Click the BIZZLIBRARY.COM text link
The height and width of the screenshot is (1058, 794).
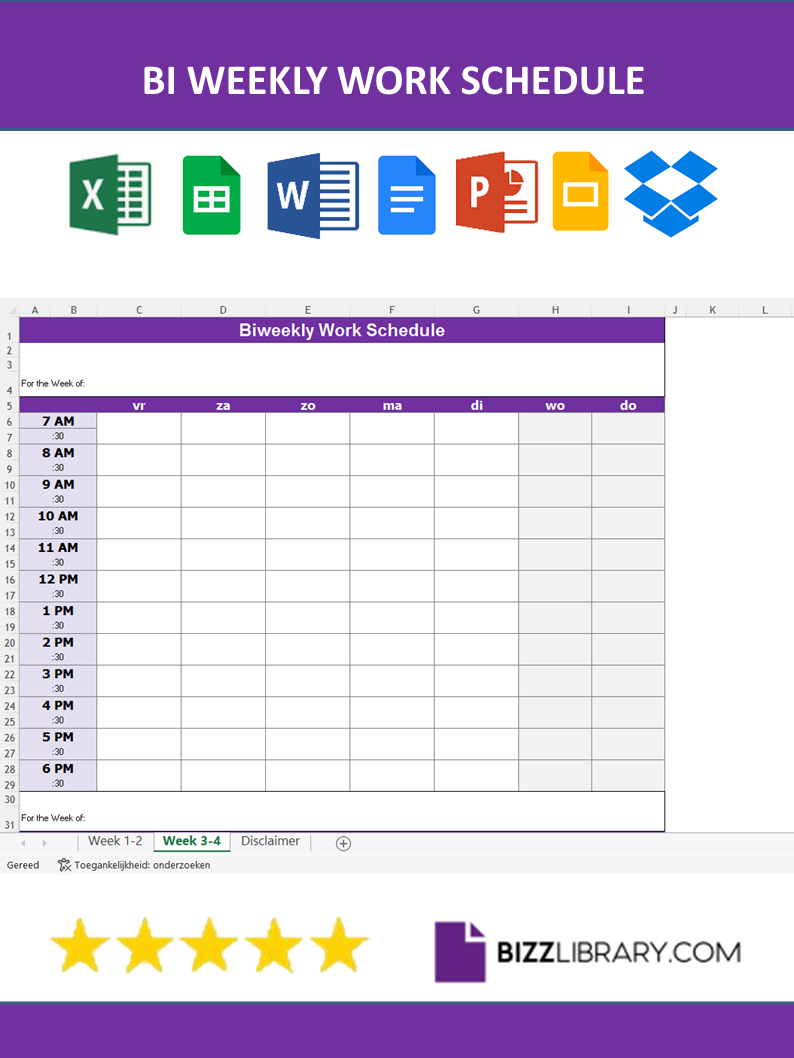click(619, 952)
